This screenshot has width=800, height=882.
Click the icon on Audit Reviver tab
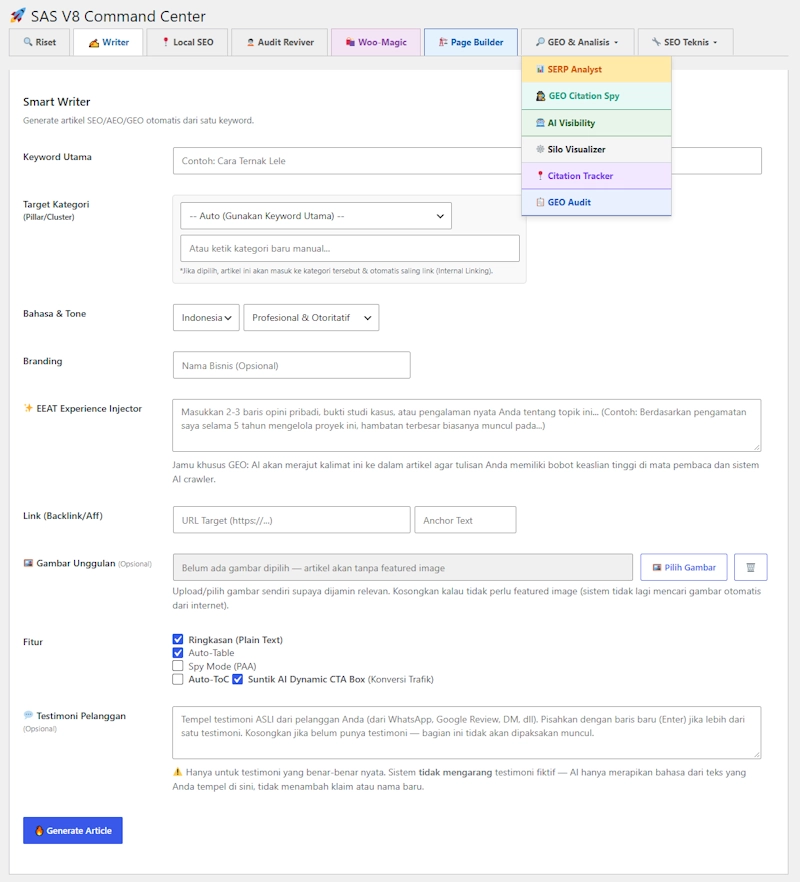pos(251,42)
